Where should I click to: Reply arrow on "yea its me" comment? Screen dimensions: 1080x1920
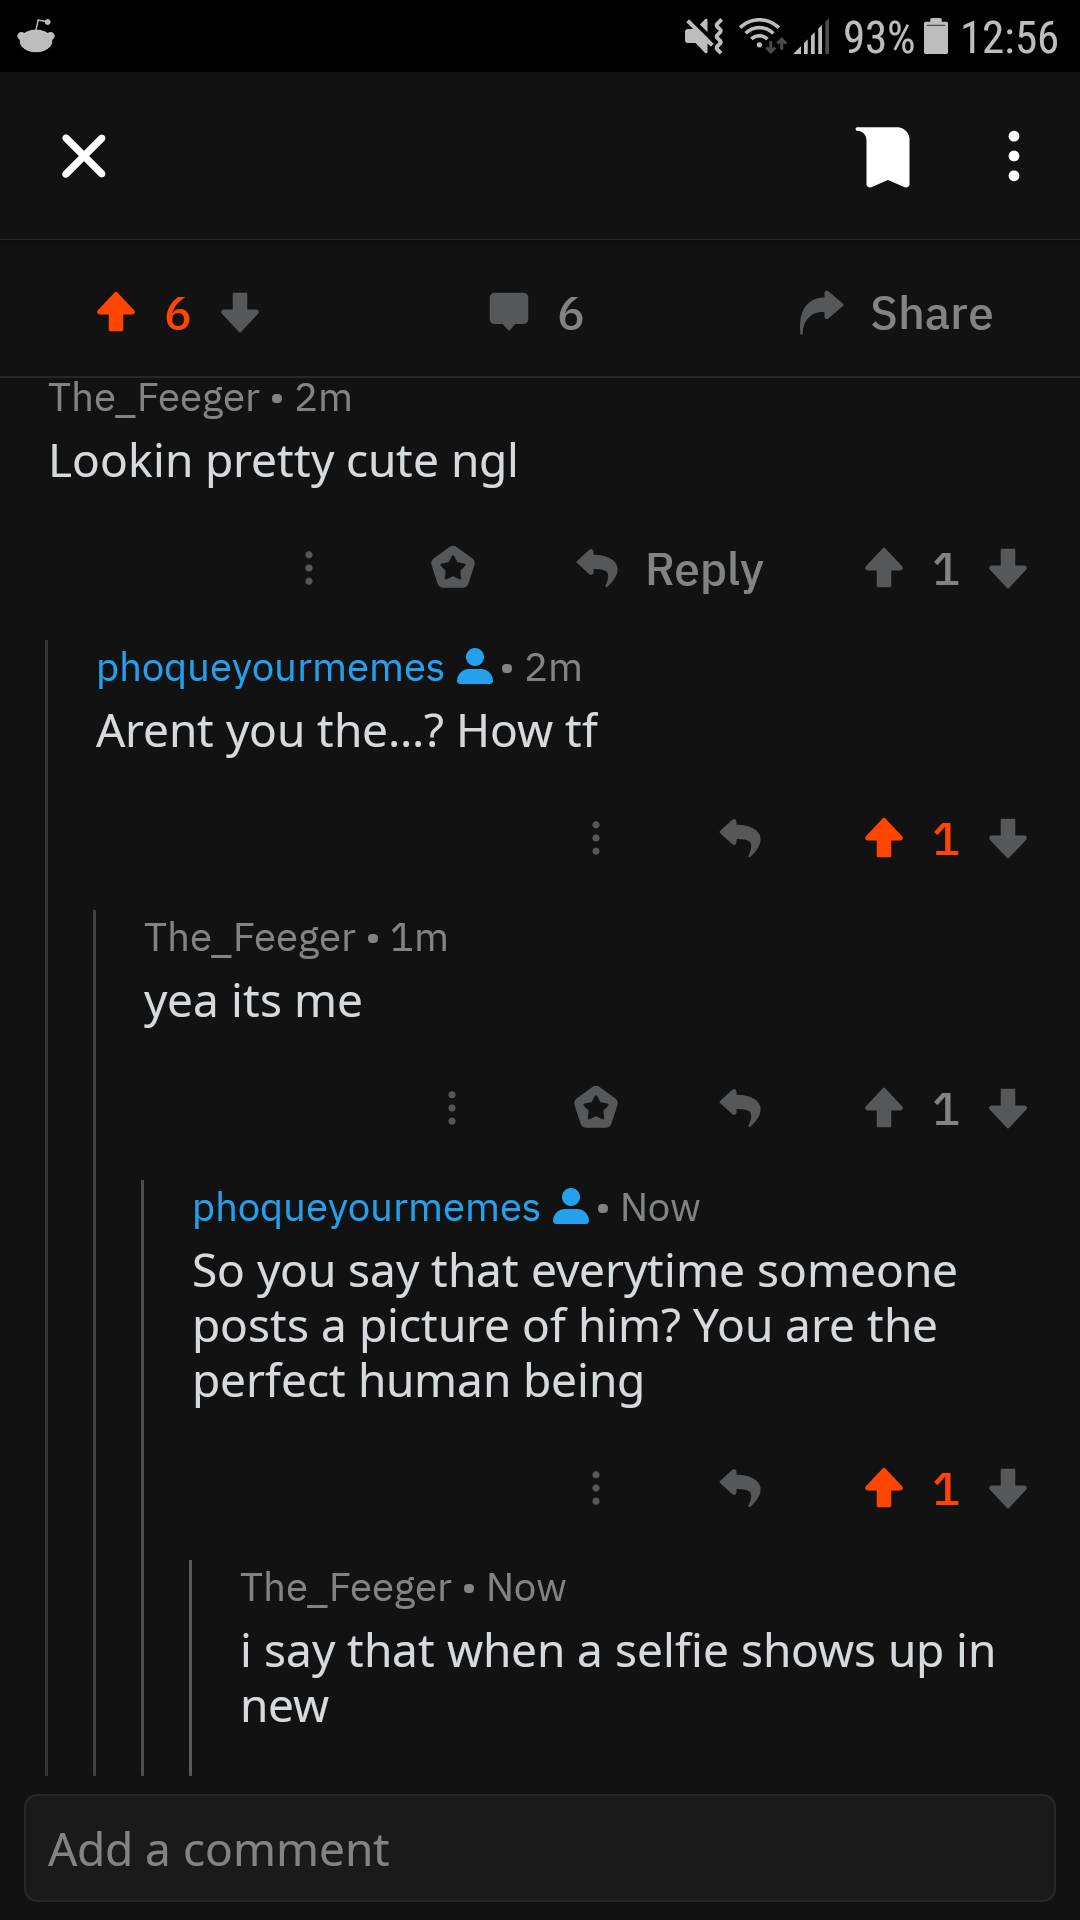pyautogui.click(x=740, y=1108)
